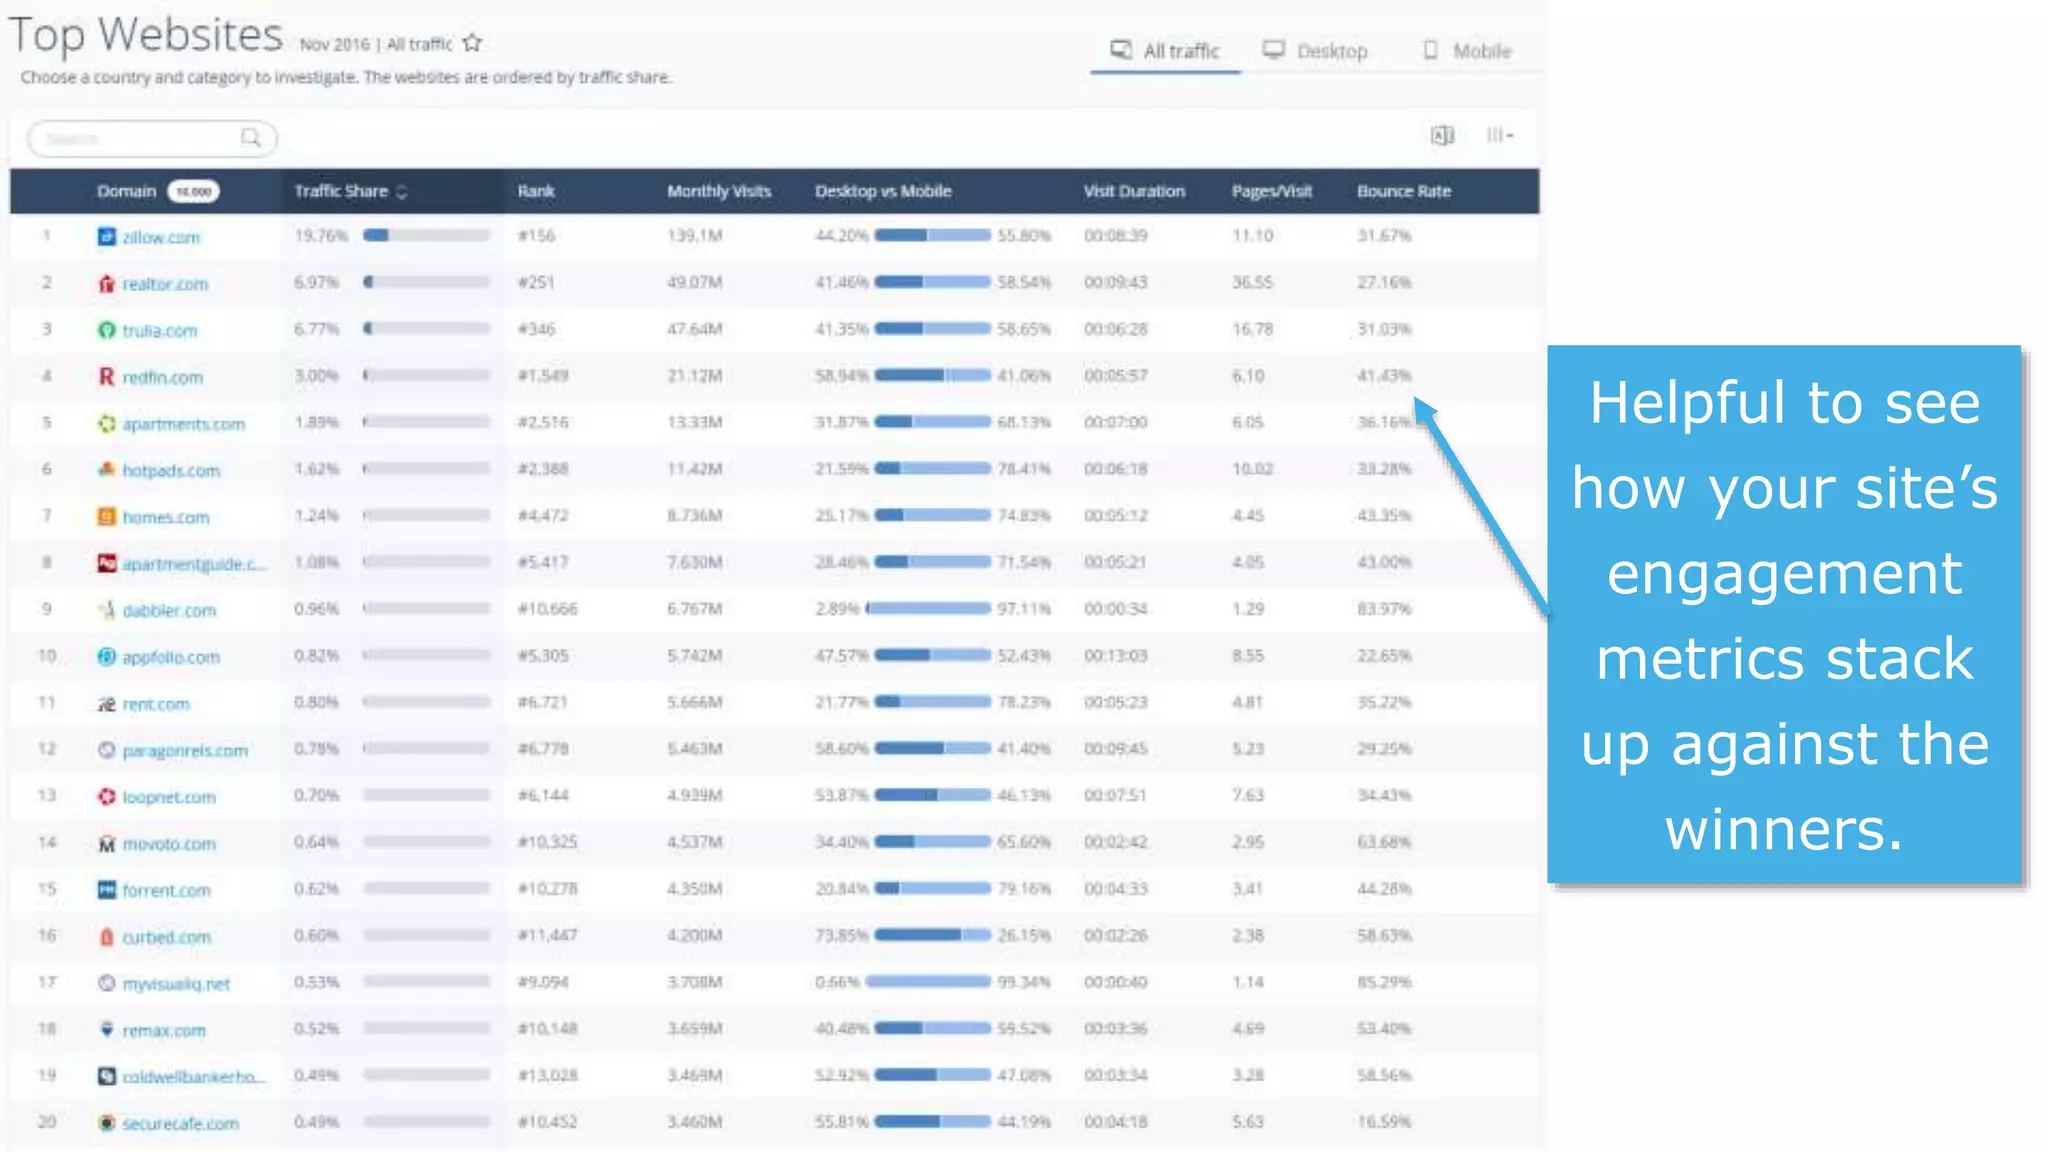Click the realtor.com favicon
This screenshot has width=2048, height=1152.
click(x=106, y=284)
